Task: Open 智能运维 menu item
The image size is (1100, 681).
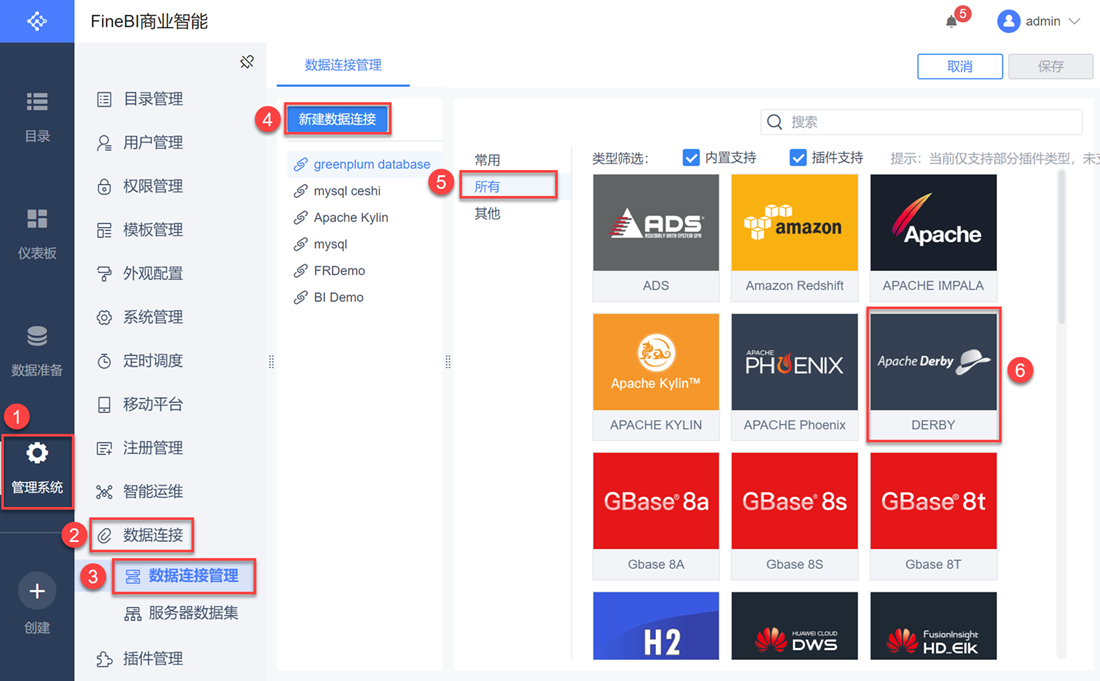Action: click(140, 492)
